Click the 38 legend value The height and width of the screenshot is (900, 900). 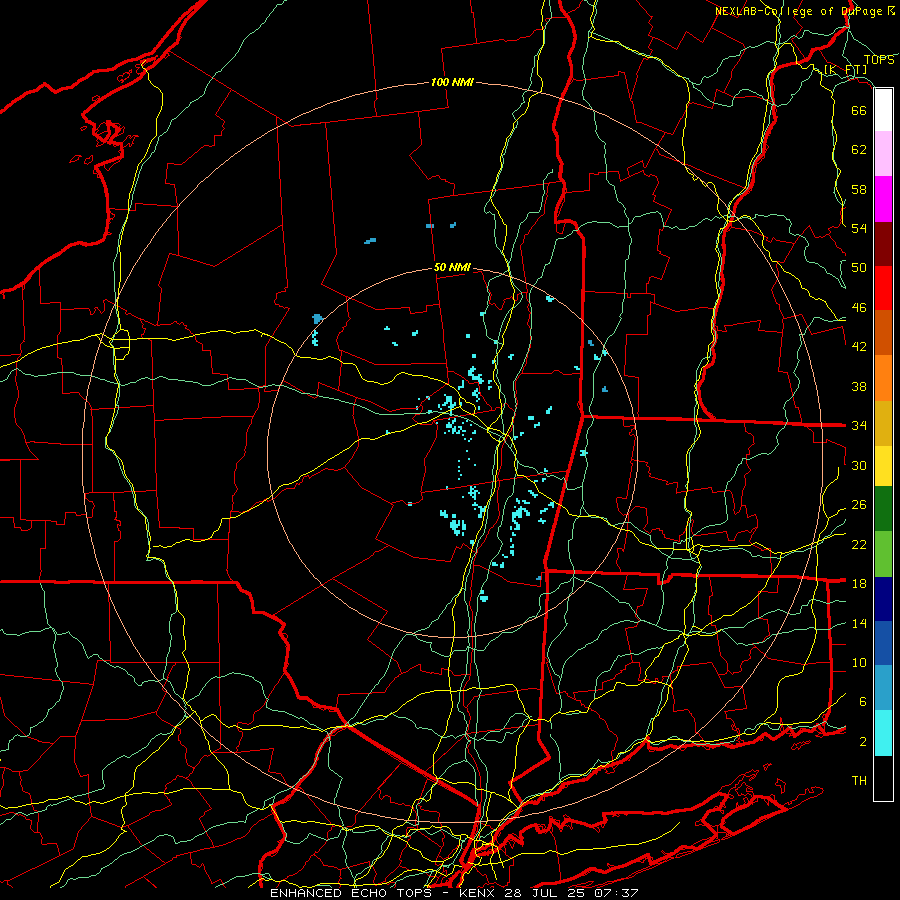tap(859, 386)
